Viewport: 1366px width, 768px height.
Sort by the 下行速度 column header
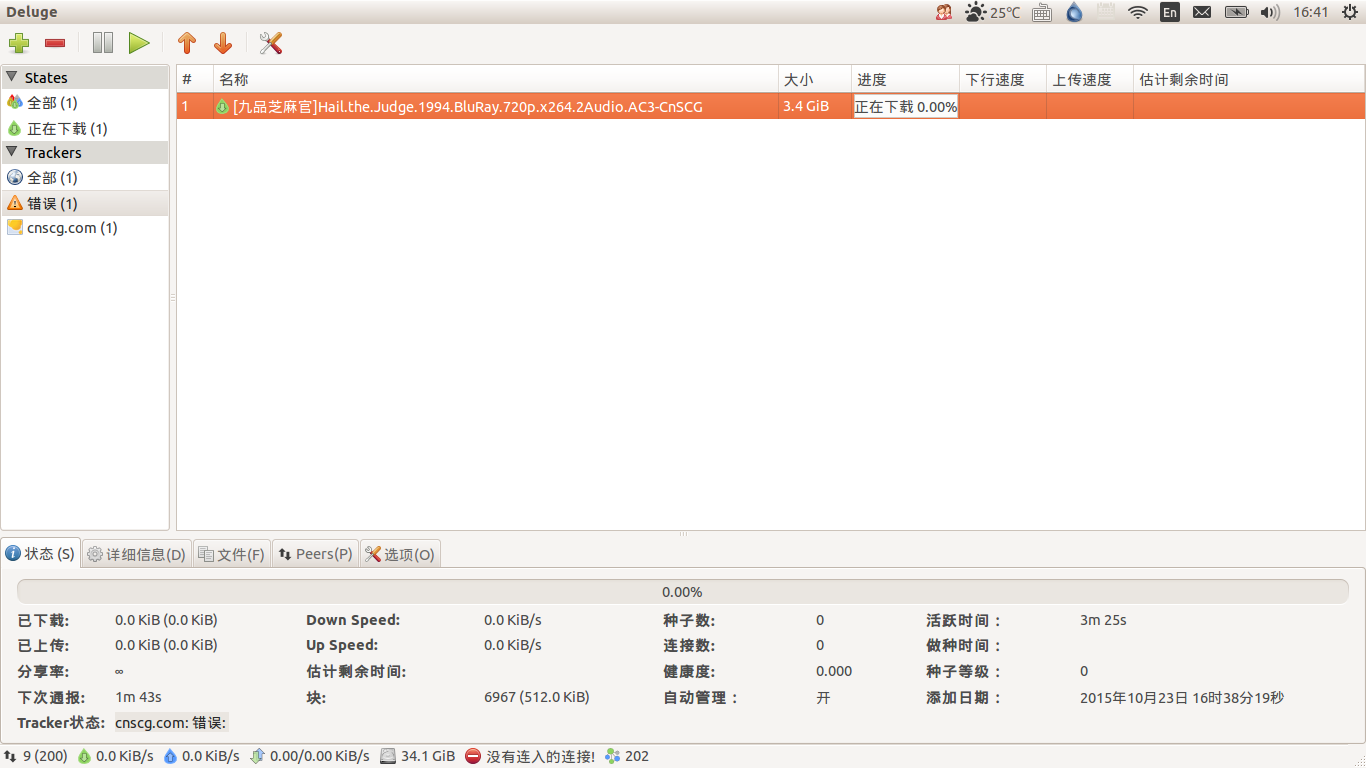coord(1004,79)
